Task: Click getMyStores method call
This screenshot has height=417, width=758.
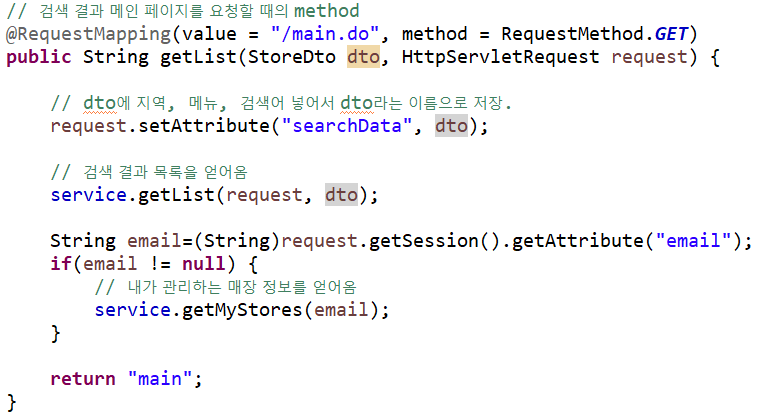Action: (242, 310)
